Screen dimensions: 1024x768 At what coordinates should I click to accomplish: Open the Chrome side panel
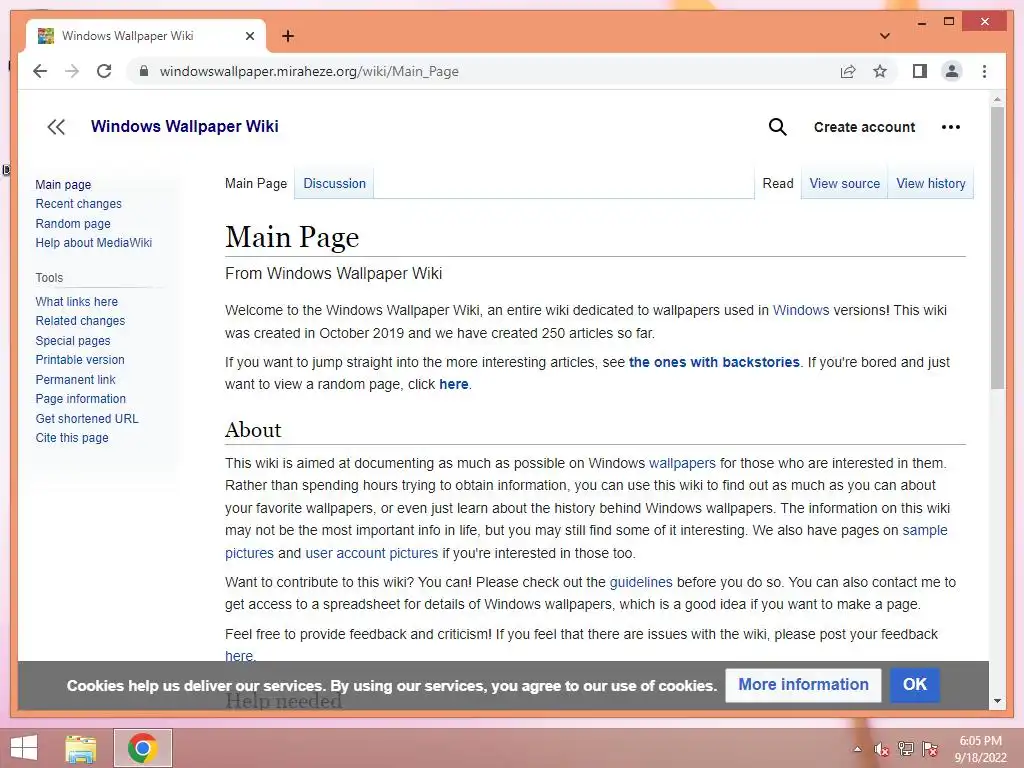click(x=920, y=71)
